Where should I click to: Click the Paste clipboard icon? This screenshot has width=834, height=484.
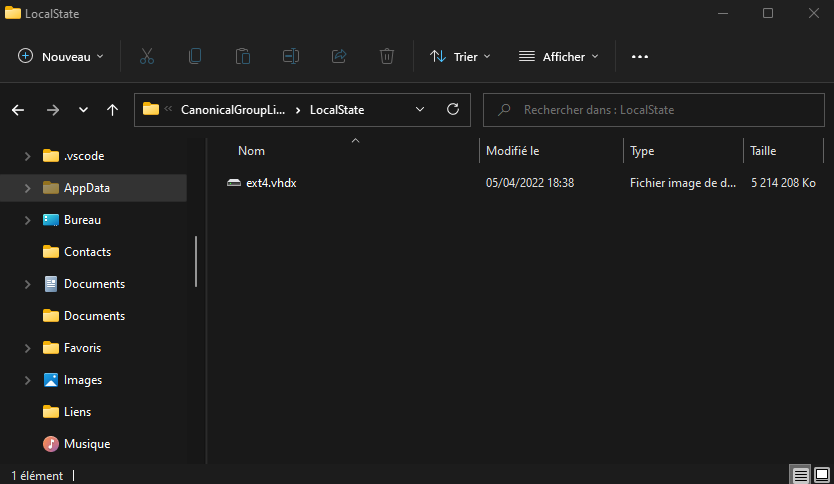click(243, 56)
